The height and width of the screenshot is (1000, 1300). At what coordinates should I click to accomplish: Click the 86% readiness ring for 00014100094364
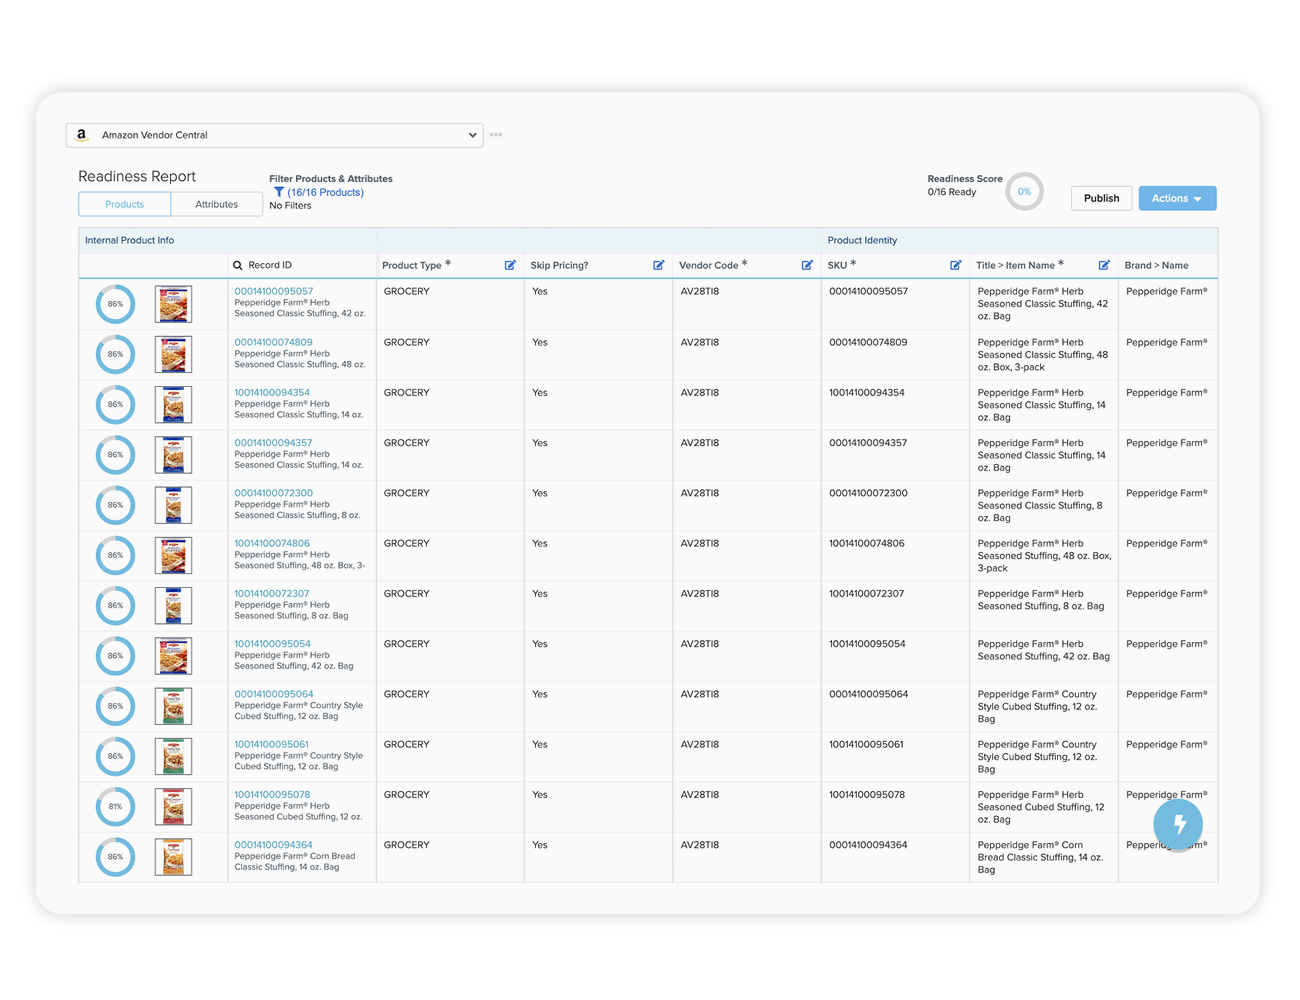coord(115,857)
